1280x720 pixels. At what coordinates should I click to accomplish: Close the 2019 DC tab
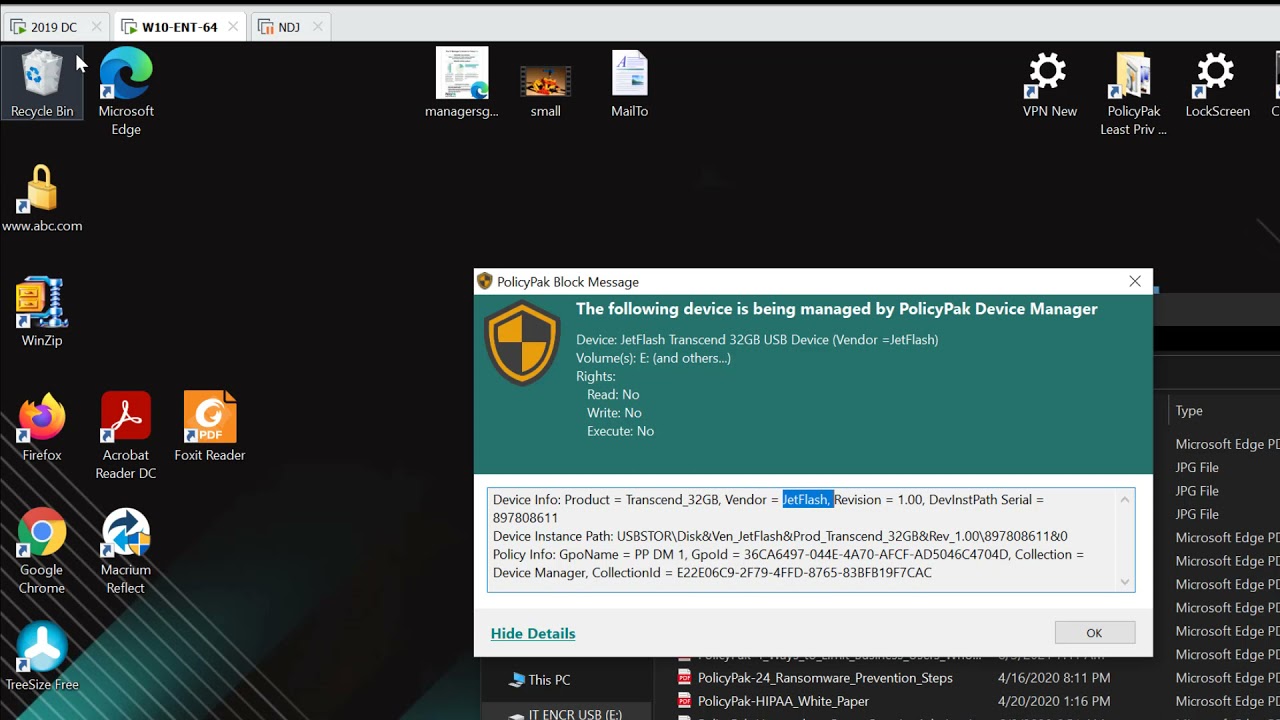[x=96, y=27]
